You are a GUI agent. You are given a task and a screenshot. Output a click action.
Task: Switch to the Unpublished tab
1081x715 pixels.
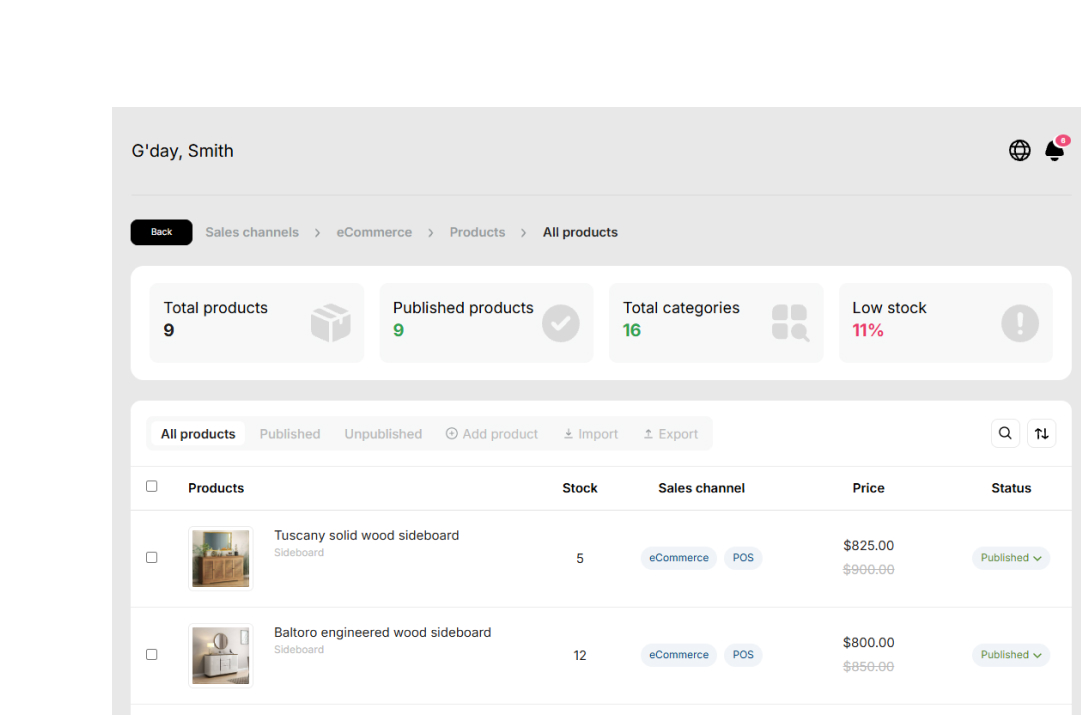(383, 434)
